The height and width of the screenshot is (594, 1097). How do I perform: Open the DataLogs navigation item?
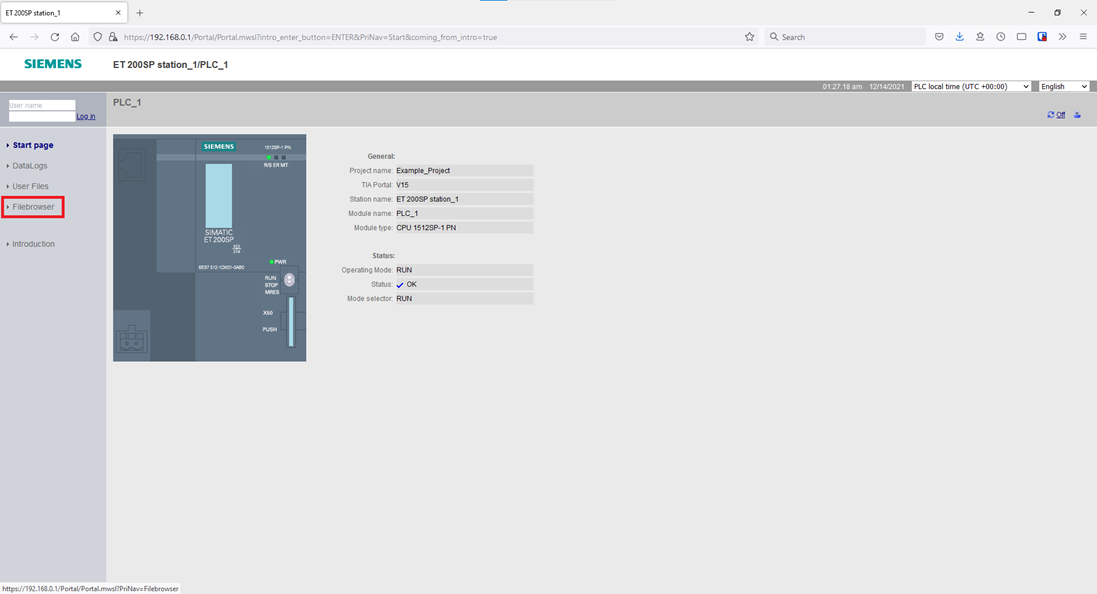(29, 166)
